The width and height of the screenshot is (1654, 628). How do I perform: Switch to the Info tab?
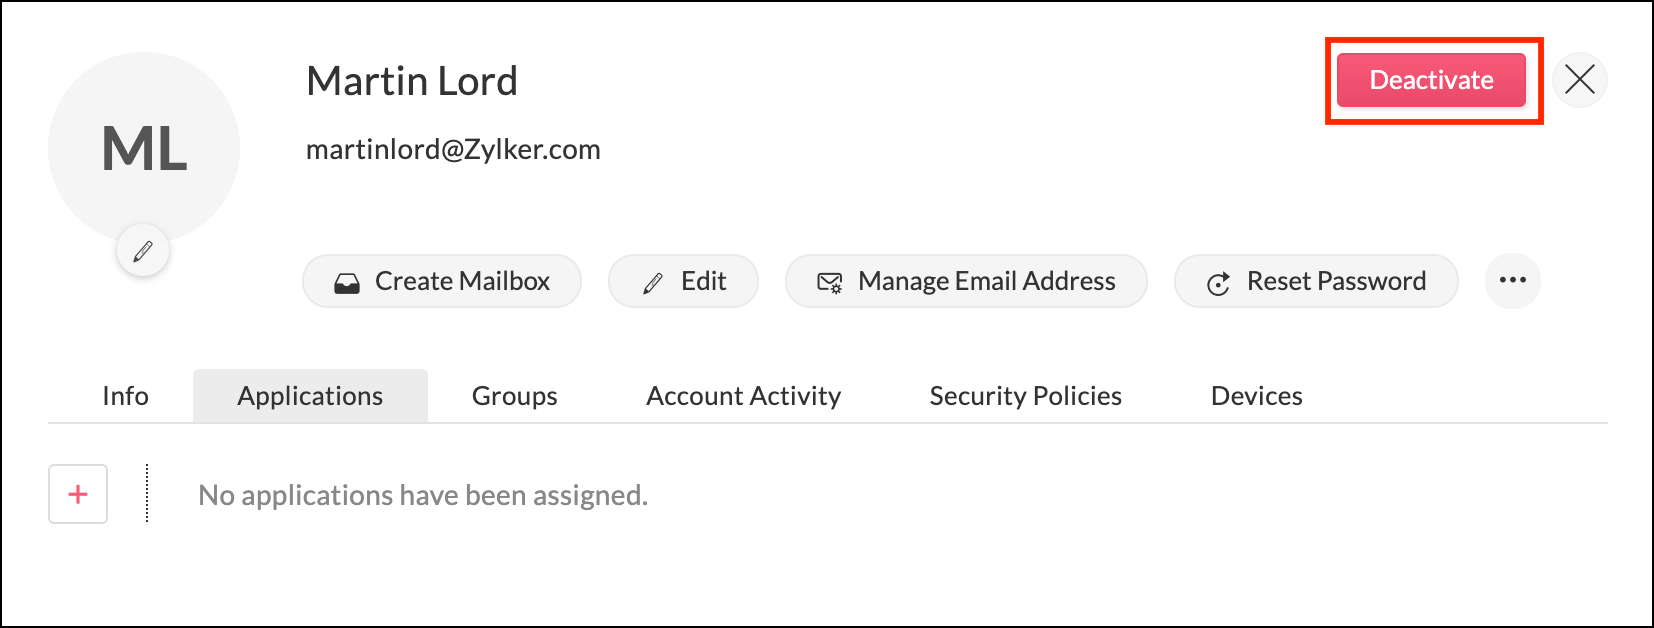(125, 396)
